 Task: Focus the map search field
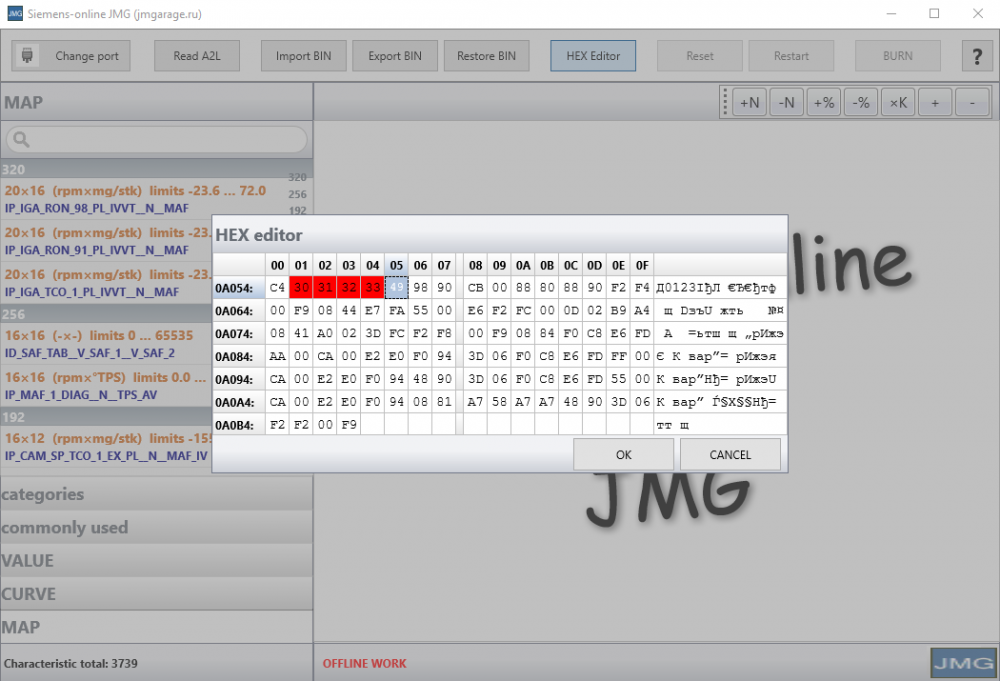(x=156, y=139)
